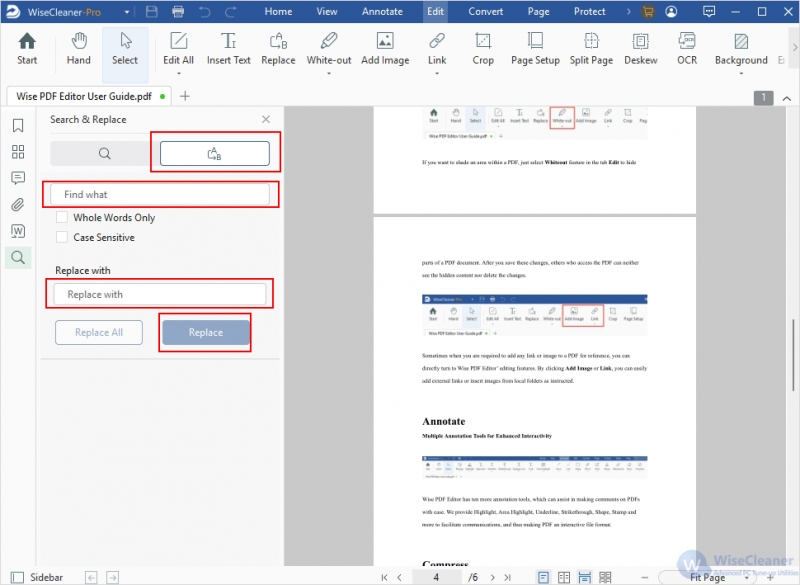The width and height of the screenshot is (800, 585).
Task: Click the Start home icon
Action: click(x=27, y=49)
